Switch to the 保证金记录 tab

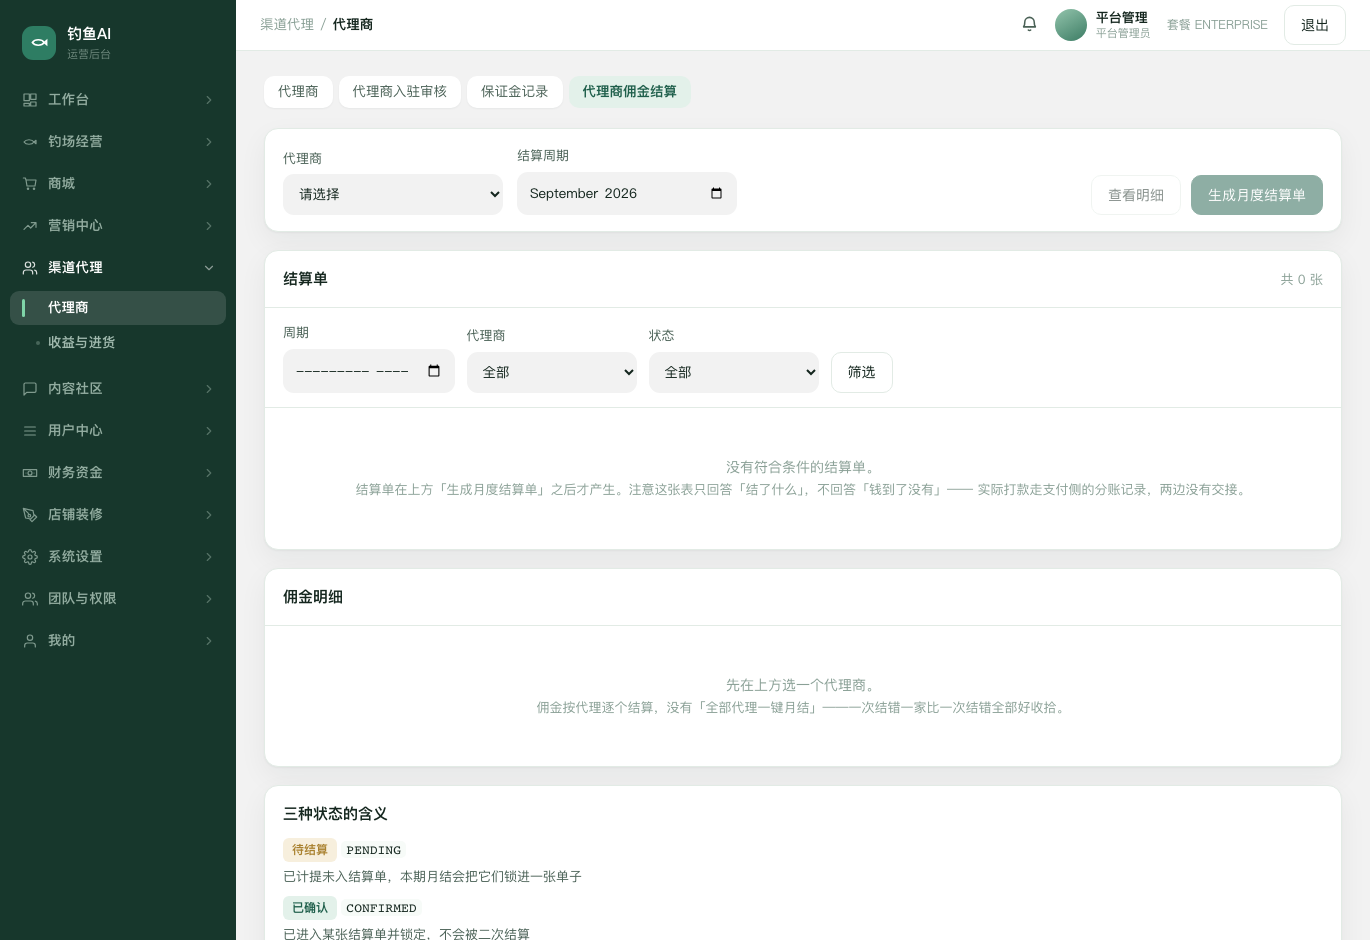(x=515, y=91)
